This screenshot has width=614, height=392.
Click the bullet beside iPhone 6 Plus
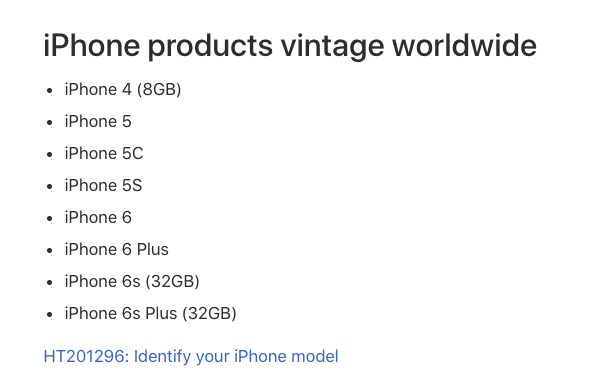click(x=49, y=251)
